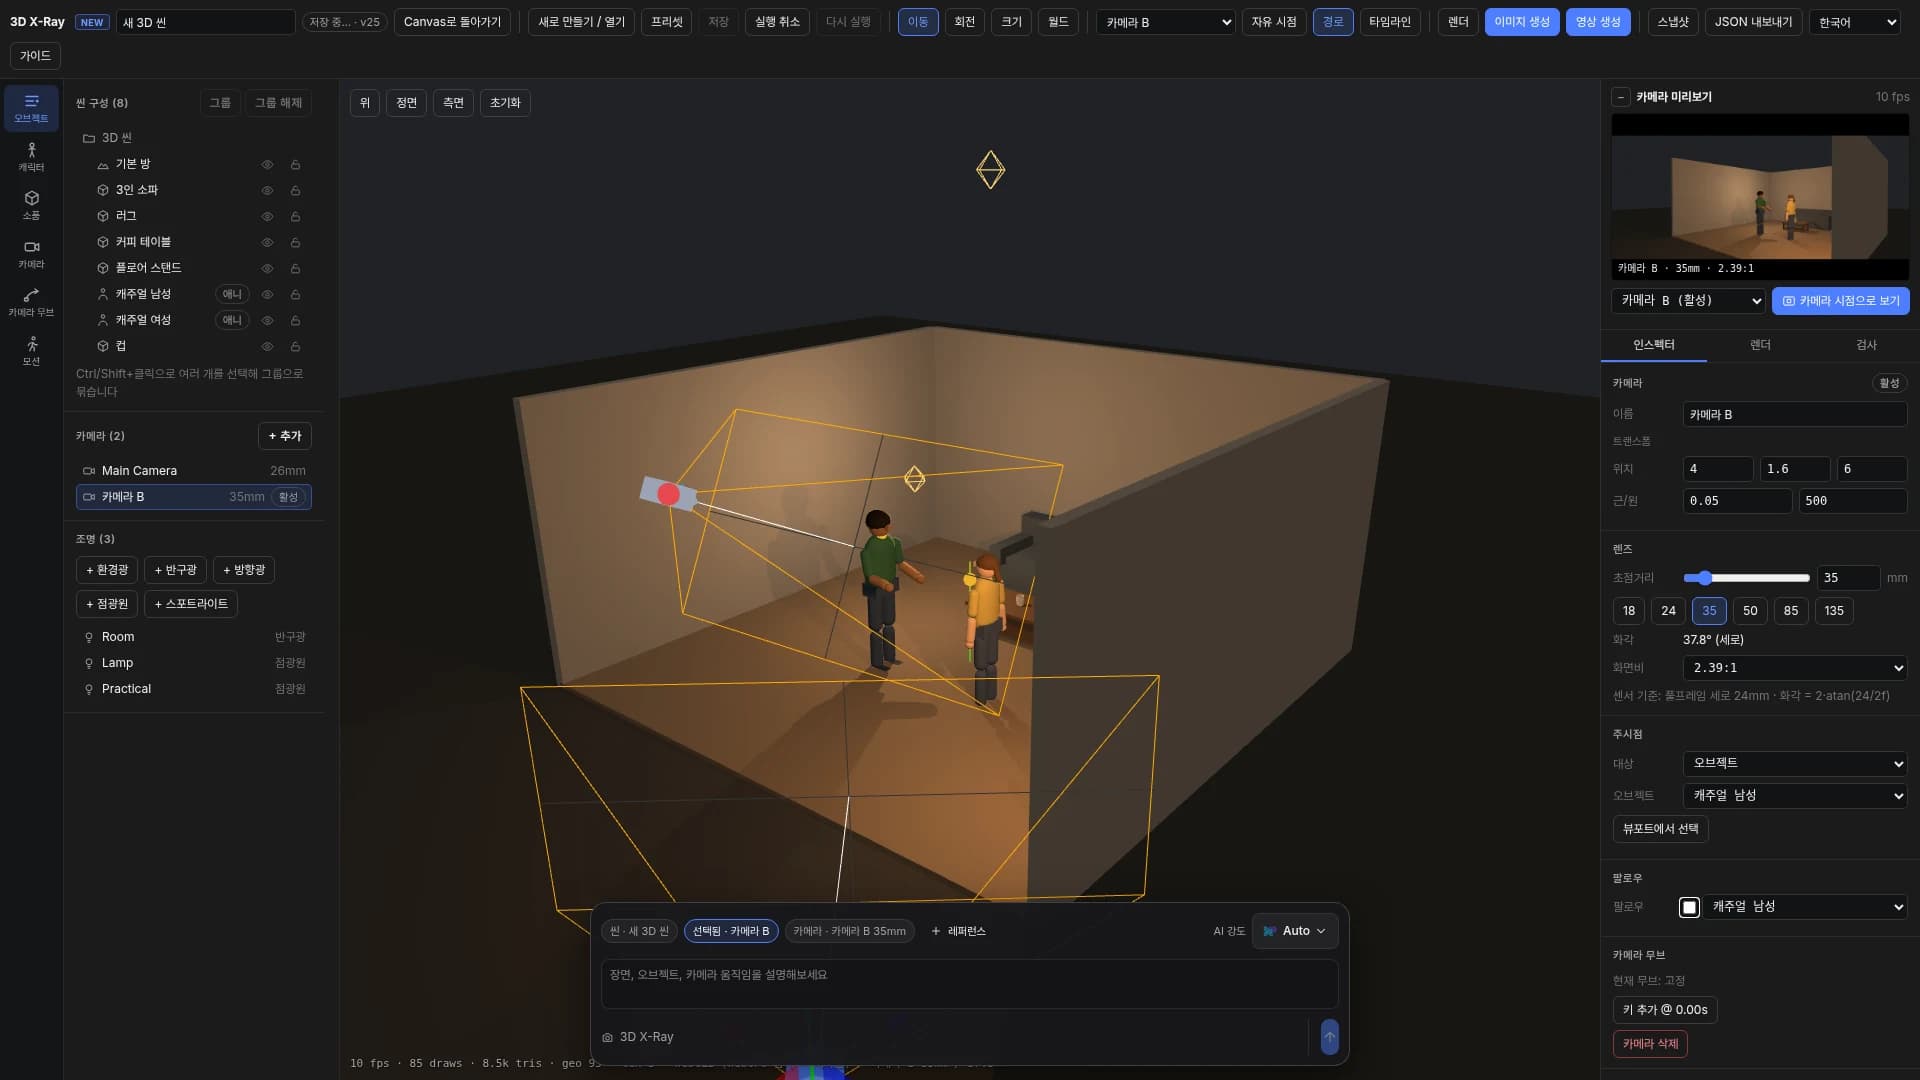Viewport: 1920px width, 1080px height.
Task: Hide the 캐주얼 남성 character
Action: [x=267, y=294]
